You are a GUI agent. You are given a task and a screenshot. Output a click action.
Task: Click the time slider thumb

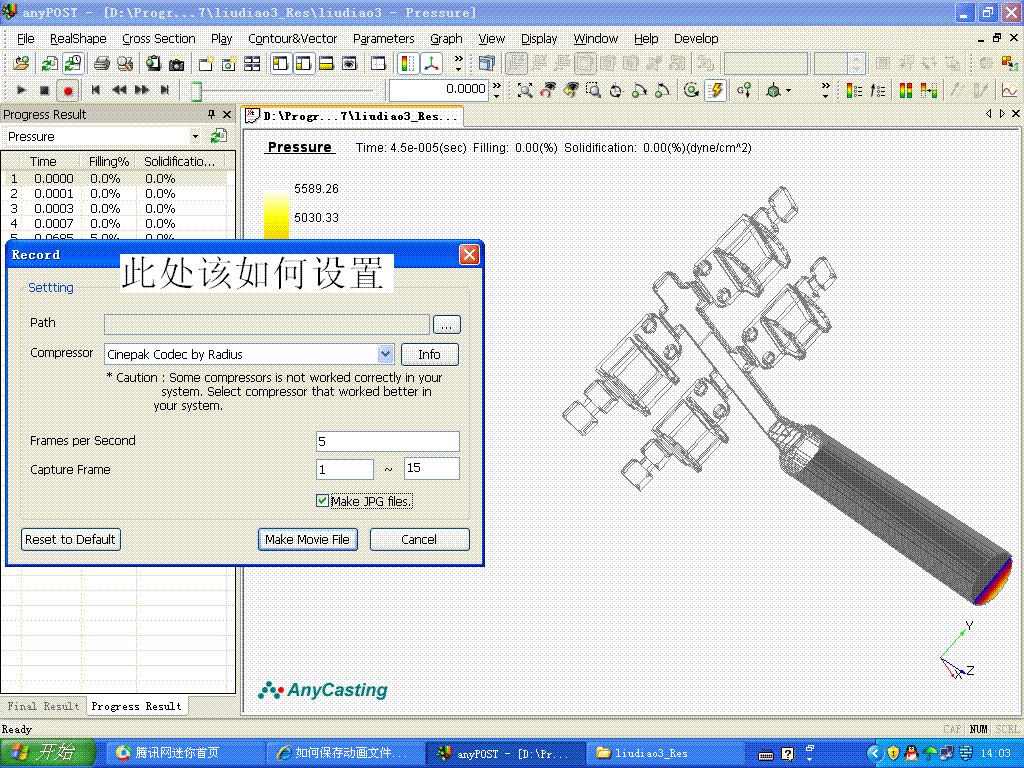[196, 91]
